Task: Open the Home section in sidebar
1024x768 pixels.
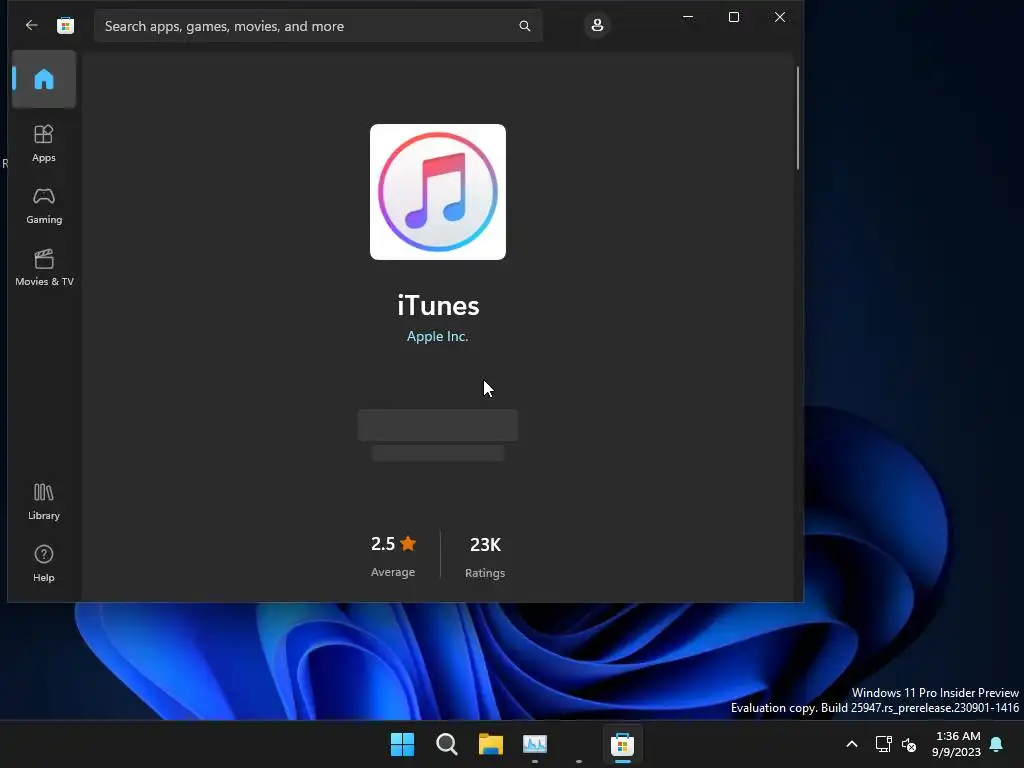Action: pyautogui.click(x=44, y=79)
